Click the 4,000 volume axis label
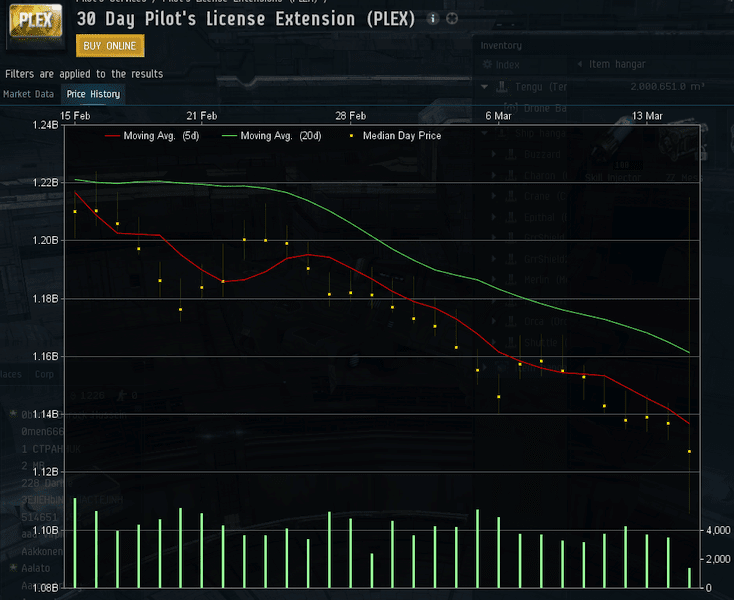The width and height of the screenshot is (734, 600). (x=718, y=530)
